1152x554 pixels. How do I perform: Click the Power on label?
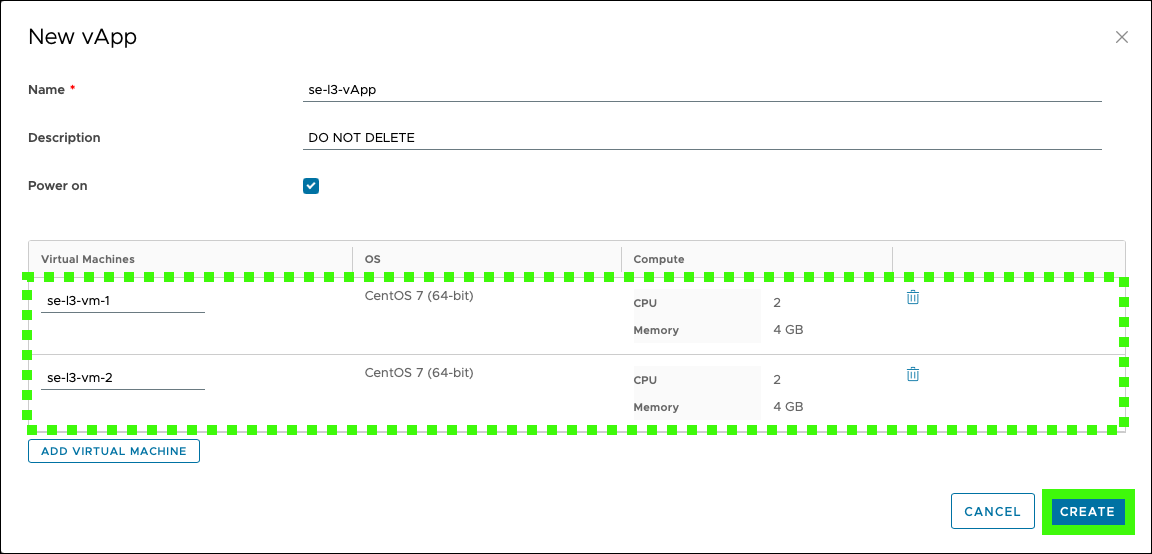(x=57, y=186)
